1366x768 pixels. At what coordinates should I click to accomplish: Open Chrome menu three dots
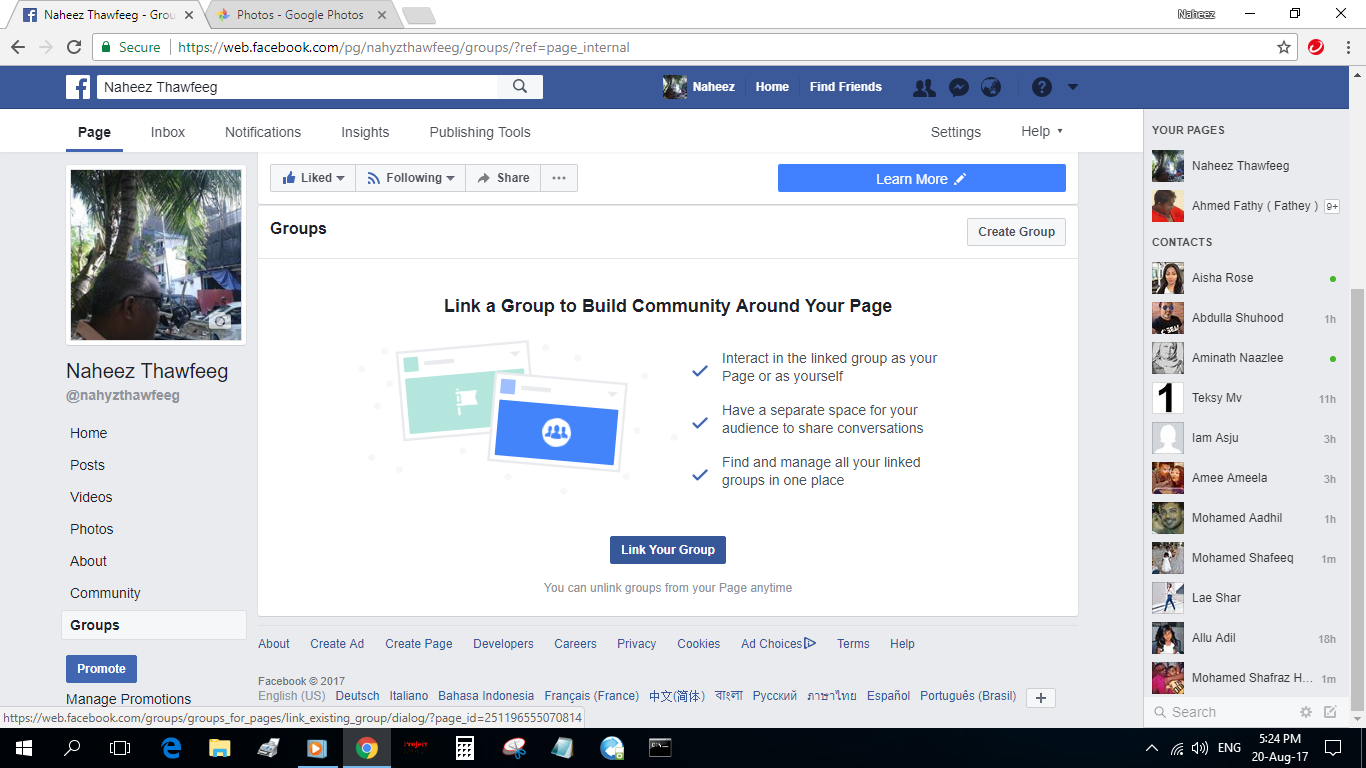(1346, 47)
